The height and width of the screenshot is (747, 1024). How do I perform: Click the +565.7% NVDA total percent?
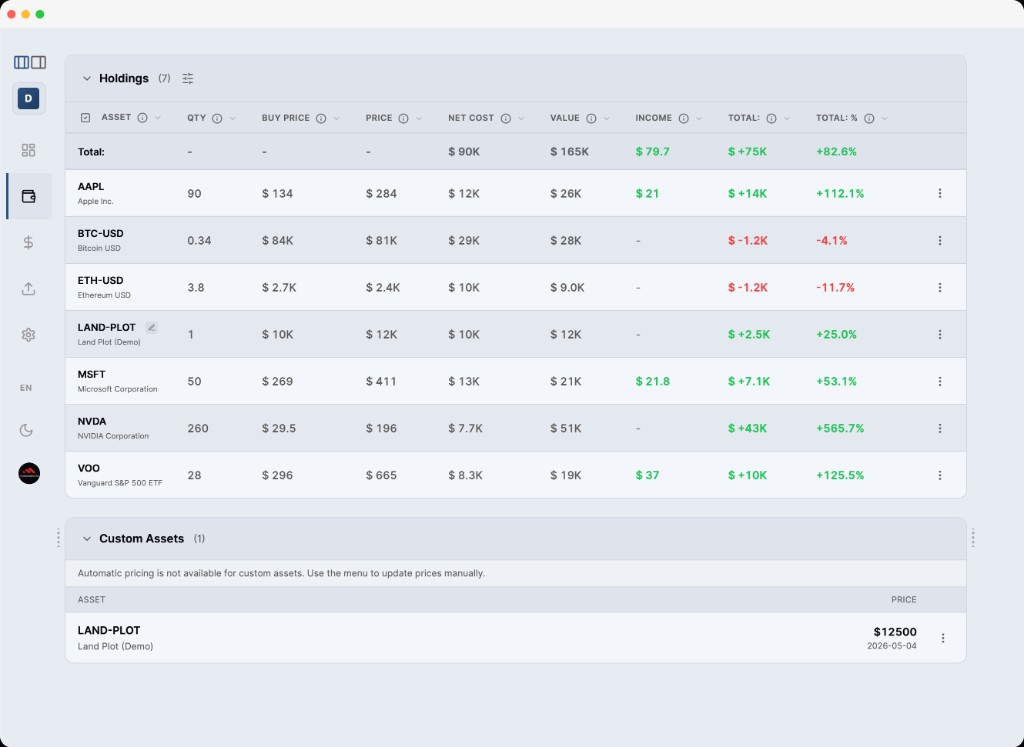tap(840, 428)
